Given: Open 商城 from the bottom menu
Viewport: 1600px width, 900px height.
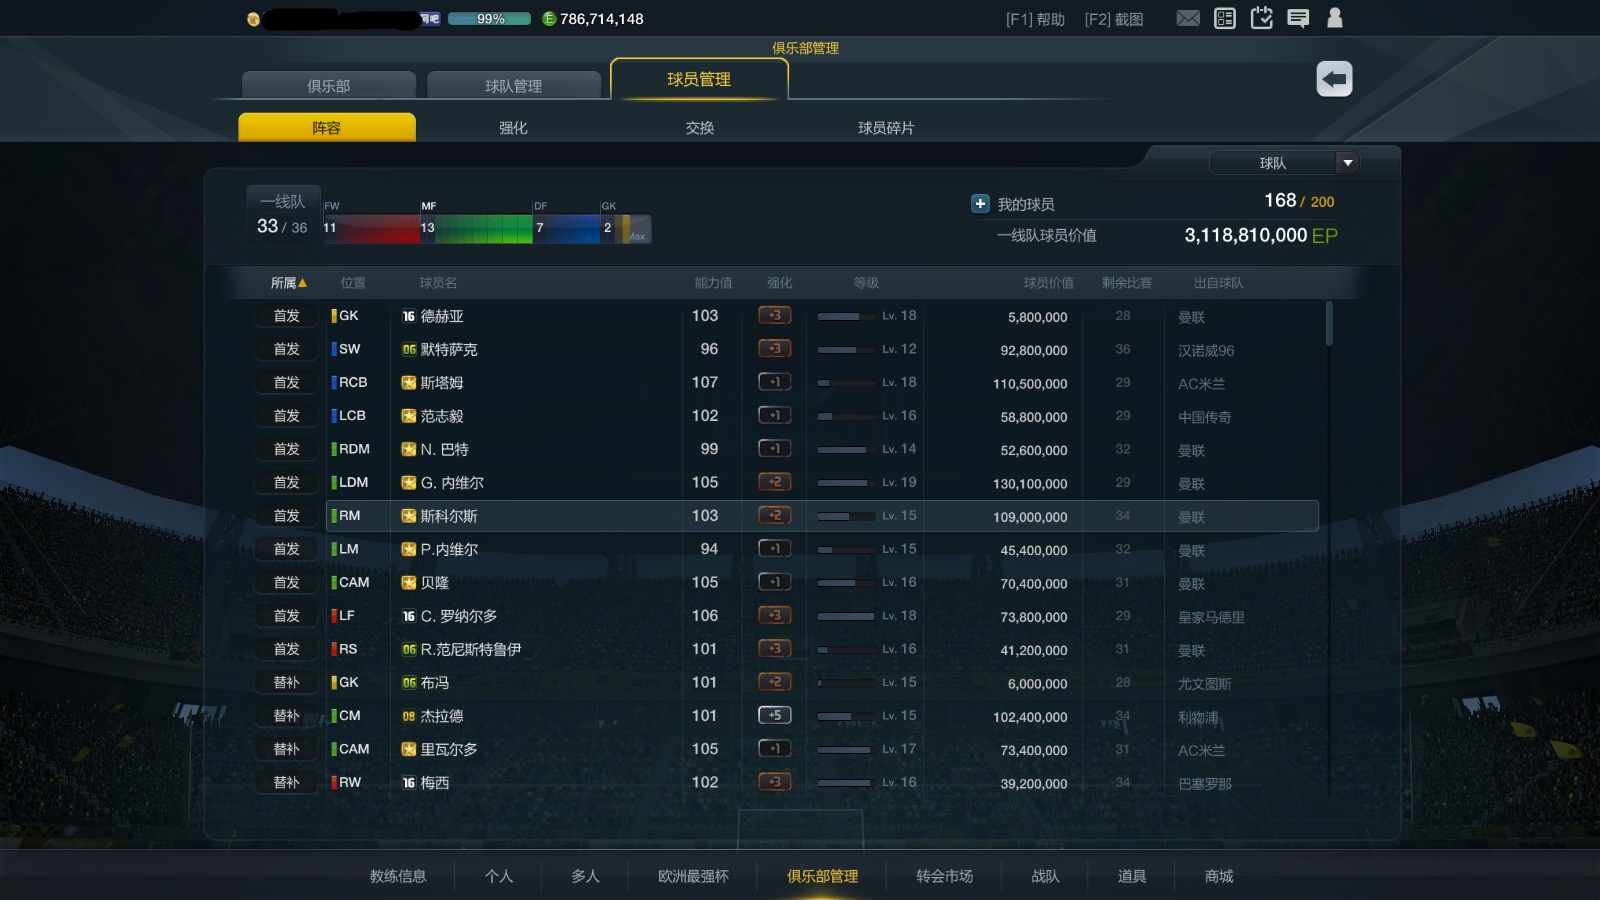Looking at the screenshot, I should (x=1218, y=875).
